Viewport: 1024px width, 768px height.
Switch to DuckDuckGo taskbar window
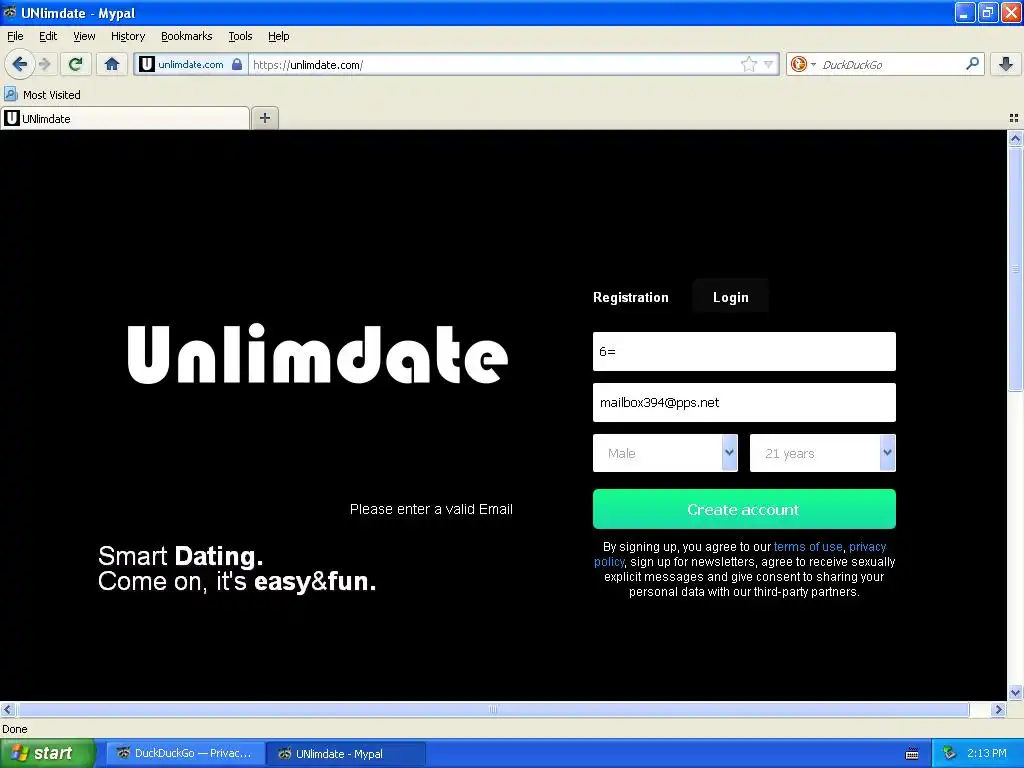tap(185, 753)
